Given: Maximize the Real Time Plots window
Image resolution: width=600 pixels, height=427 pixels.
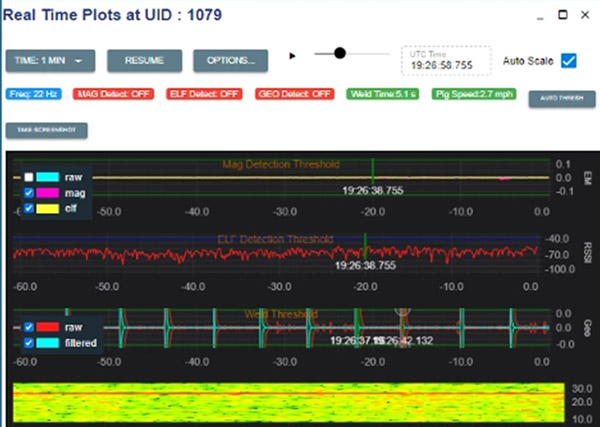Looking at the screenshot, I should coord(562,15).
